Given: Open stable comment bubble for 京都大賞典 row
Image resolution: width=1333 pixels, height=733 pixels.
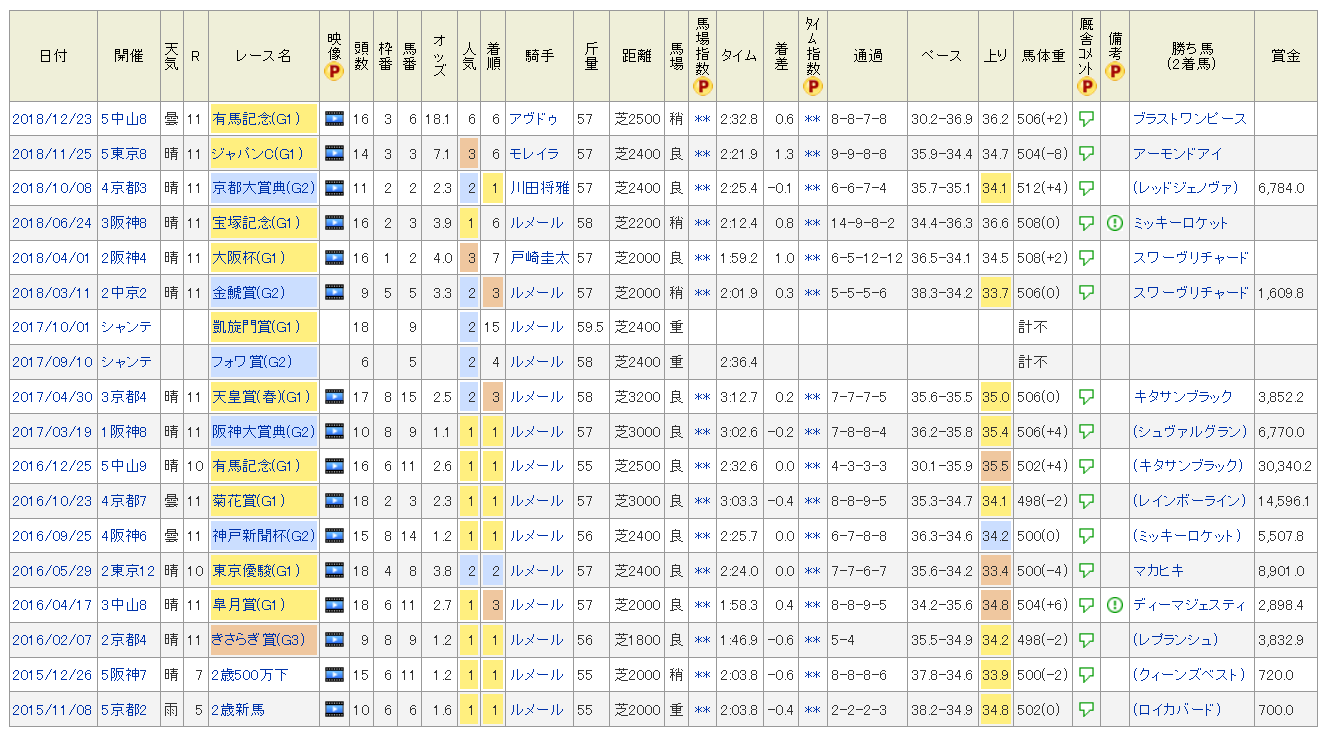Looking at the screenshot, I should (x=1086, y=188).
